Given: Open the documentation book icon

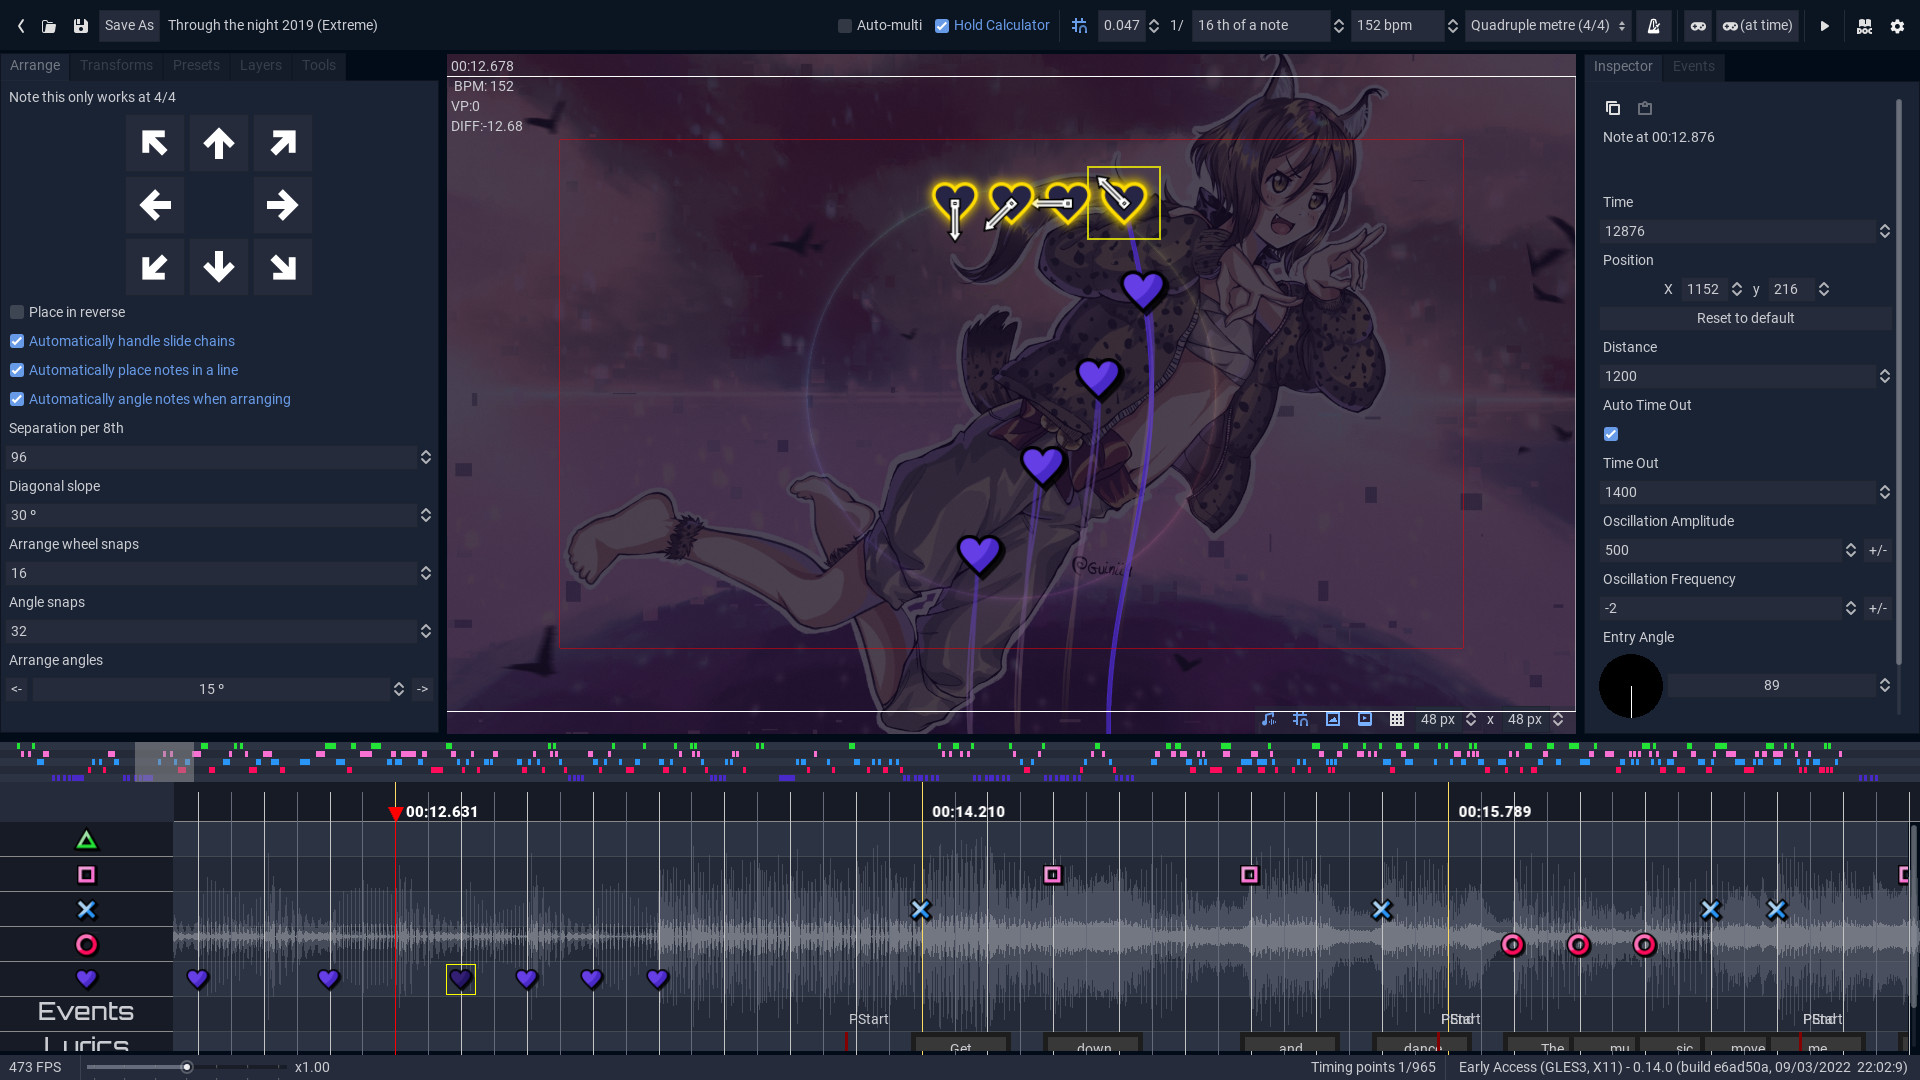Looking at the screenshot, I should coord(1864,26).
